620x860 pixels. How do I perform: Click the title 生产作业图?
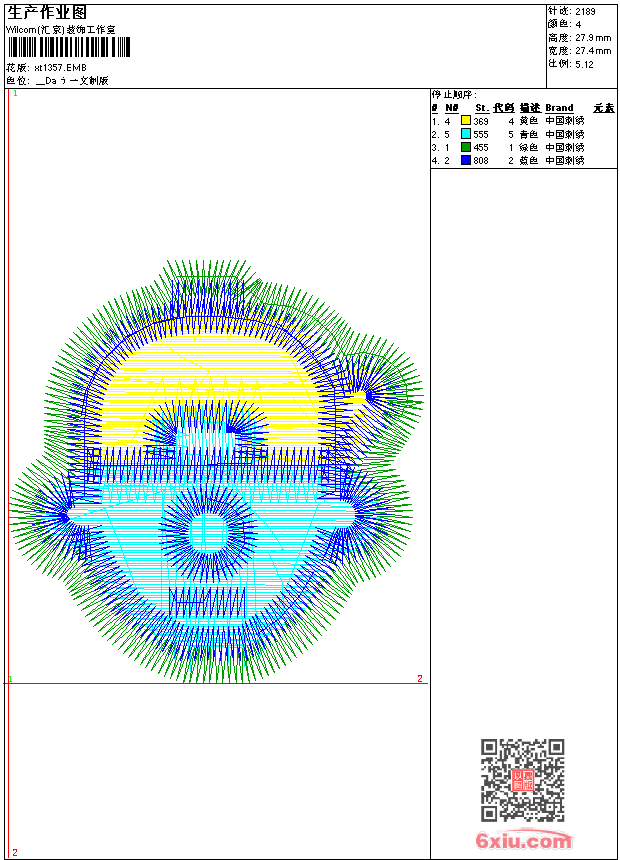47,12
